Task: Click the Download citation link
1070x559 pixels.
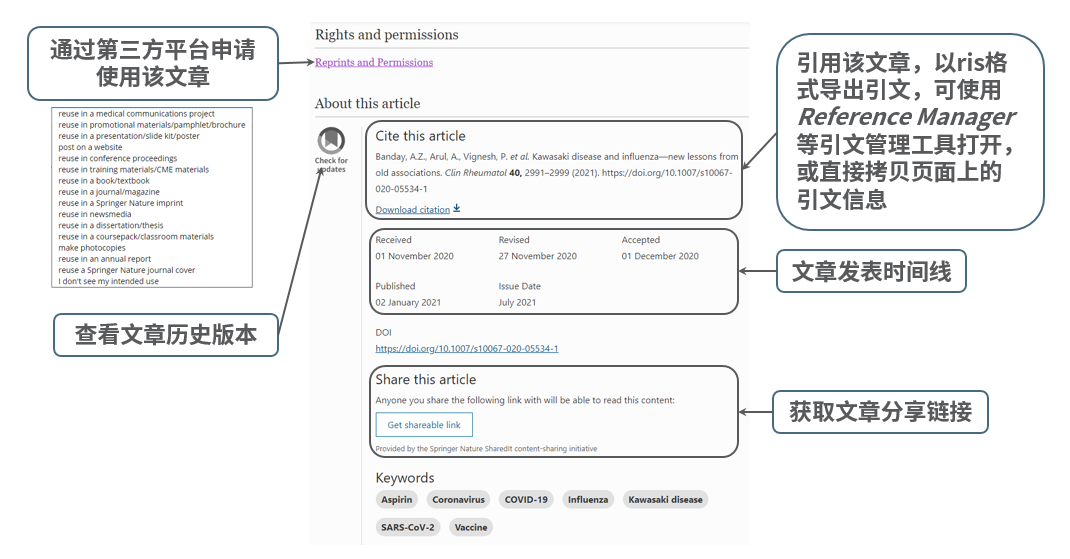Action: click(x=413, y=210)
